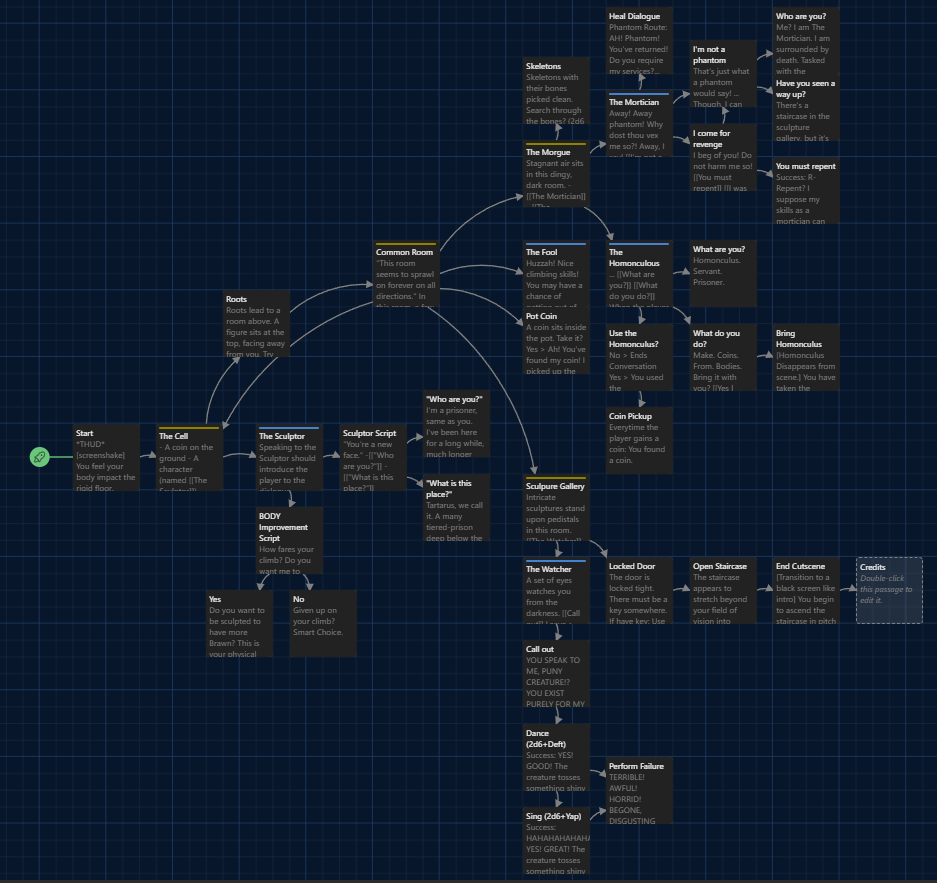Select the End Cutscene passage
937x883 pixels.
tap(807, 591)
